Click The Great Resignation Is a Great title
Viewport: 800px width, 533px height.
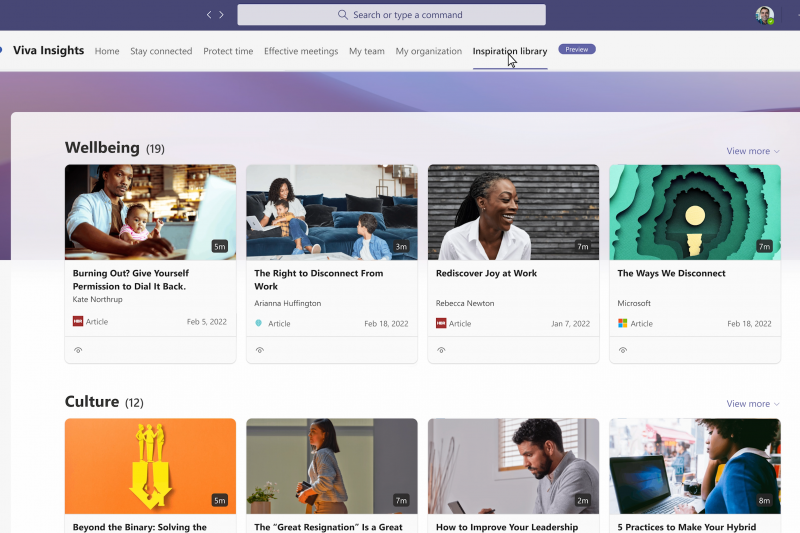[x=329, y=527]
